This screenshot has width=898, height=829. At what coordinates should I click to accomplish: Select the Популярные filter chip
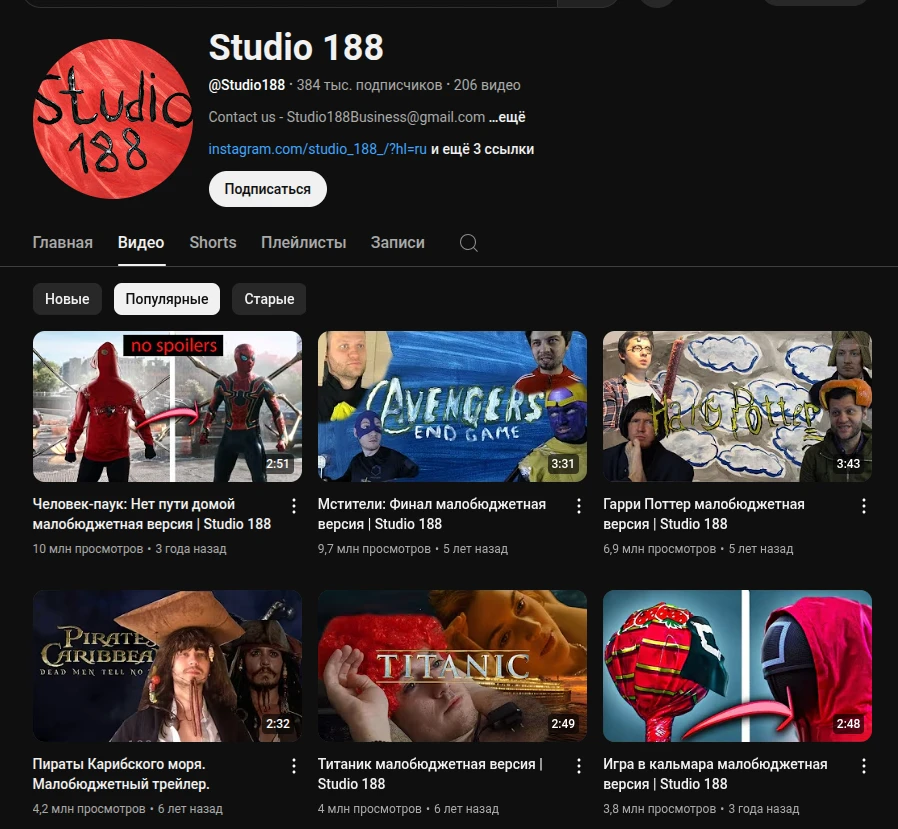tap(167, 299)
